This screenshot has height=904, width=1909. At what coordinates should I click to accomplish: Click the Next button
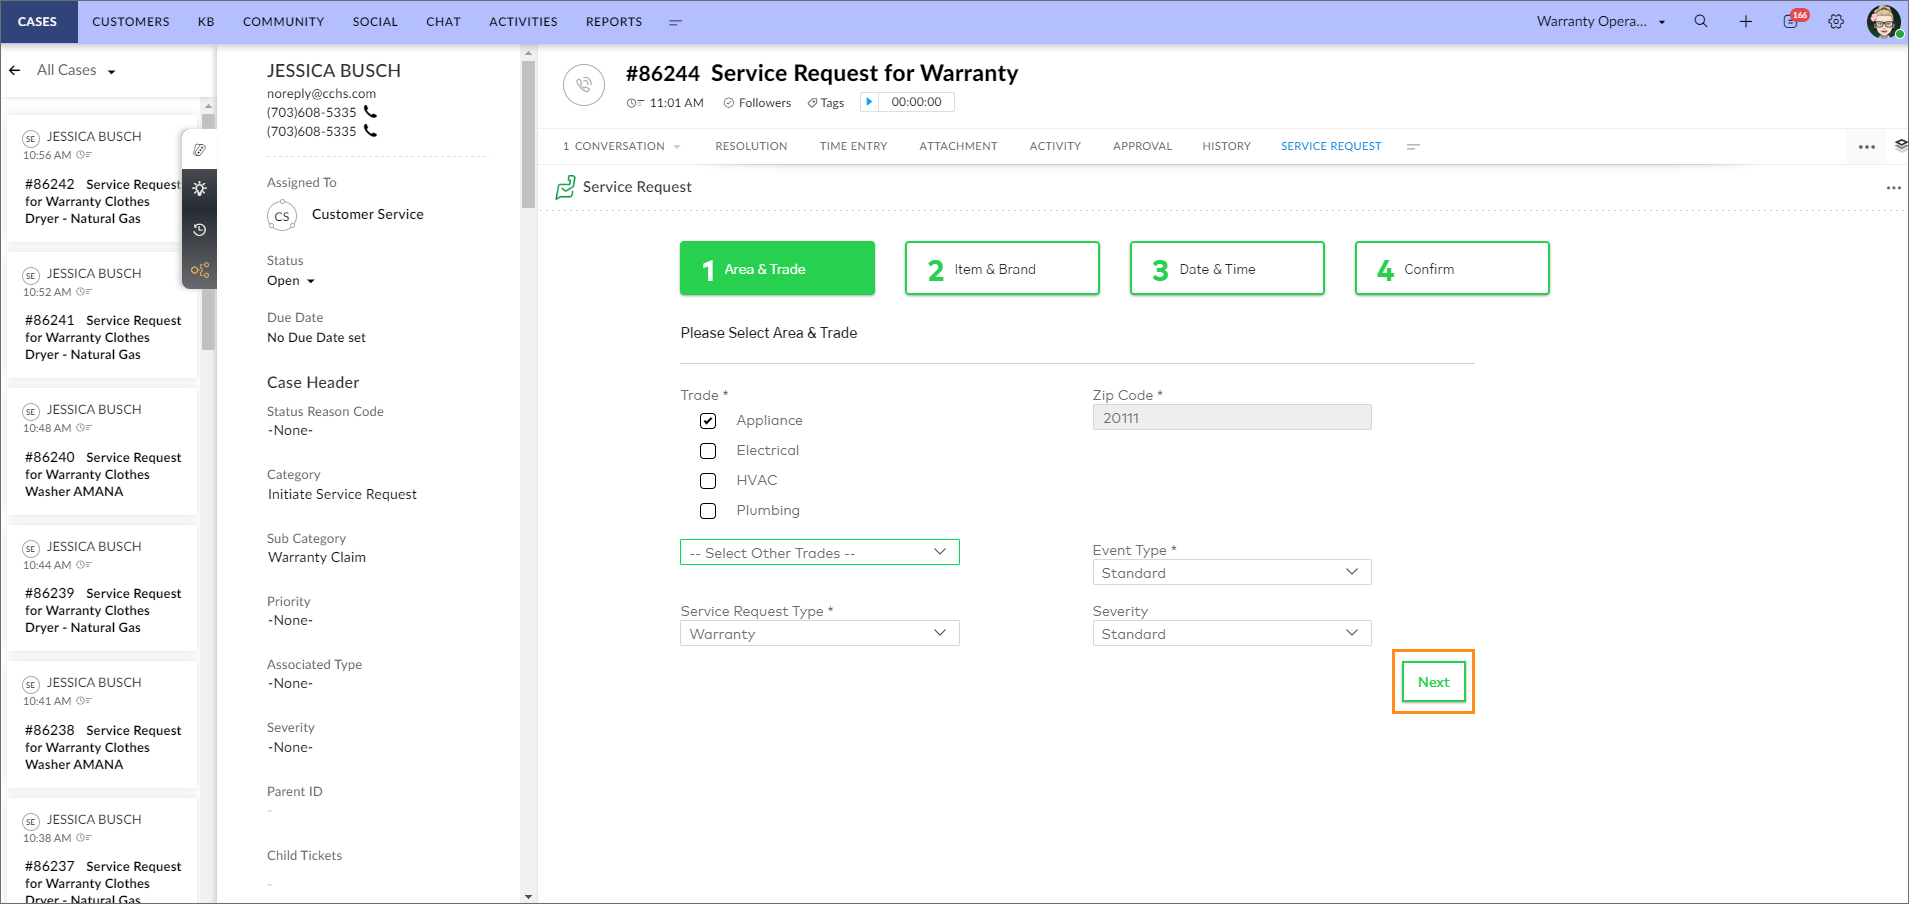pyautogui.click(x=1433, y=682)
